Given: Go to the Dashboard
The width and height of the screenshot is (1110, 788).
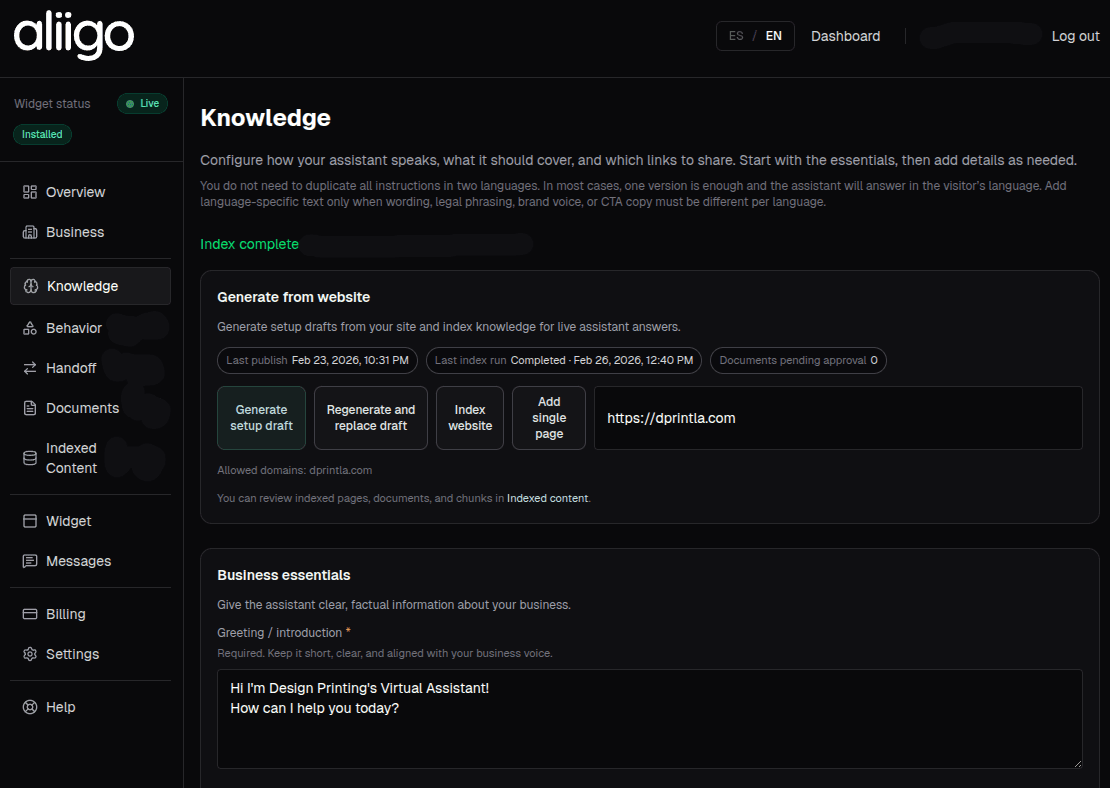Looking at the screenshot, I should click(x=845, y=36).
